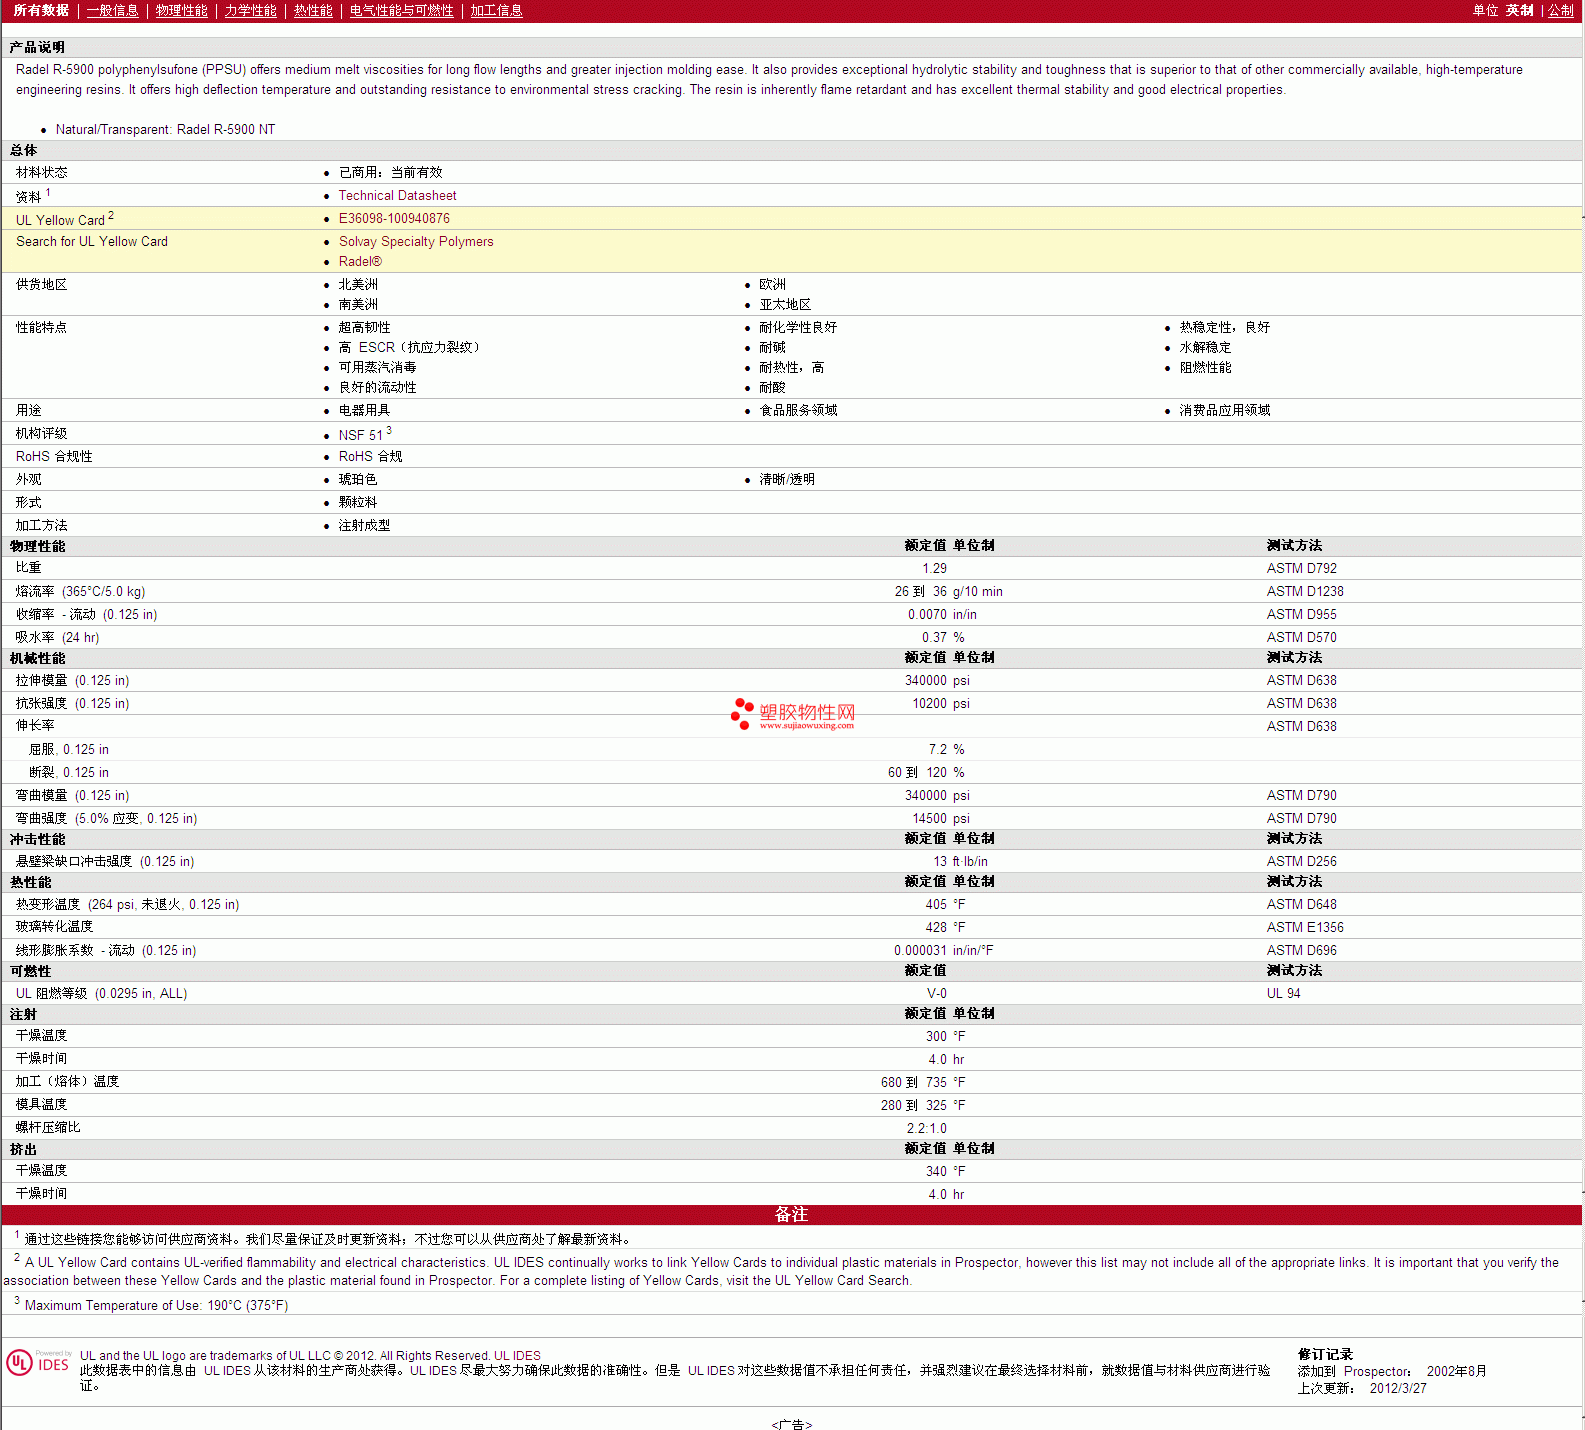This screenshot has width=1585, height=1430.
Task: Click the 热性能 section header row
Action: click(x=791, y=883)
